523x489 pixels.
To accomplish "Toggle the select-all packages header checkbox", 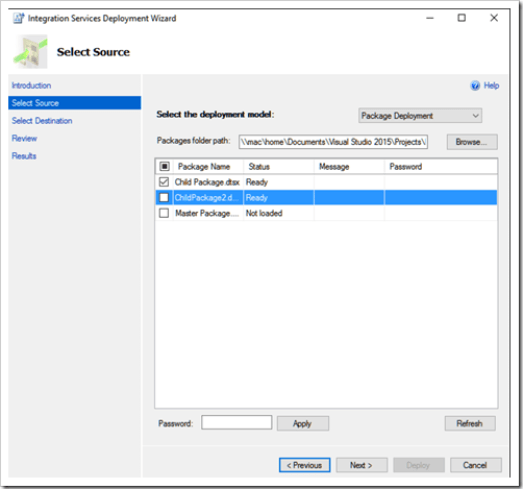I will click(164, 166).
